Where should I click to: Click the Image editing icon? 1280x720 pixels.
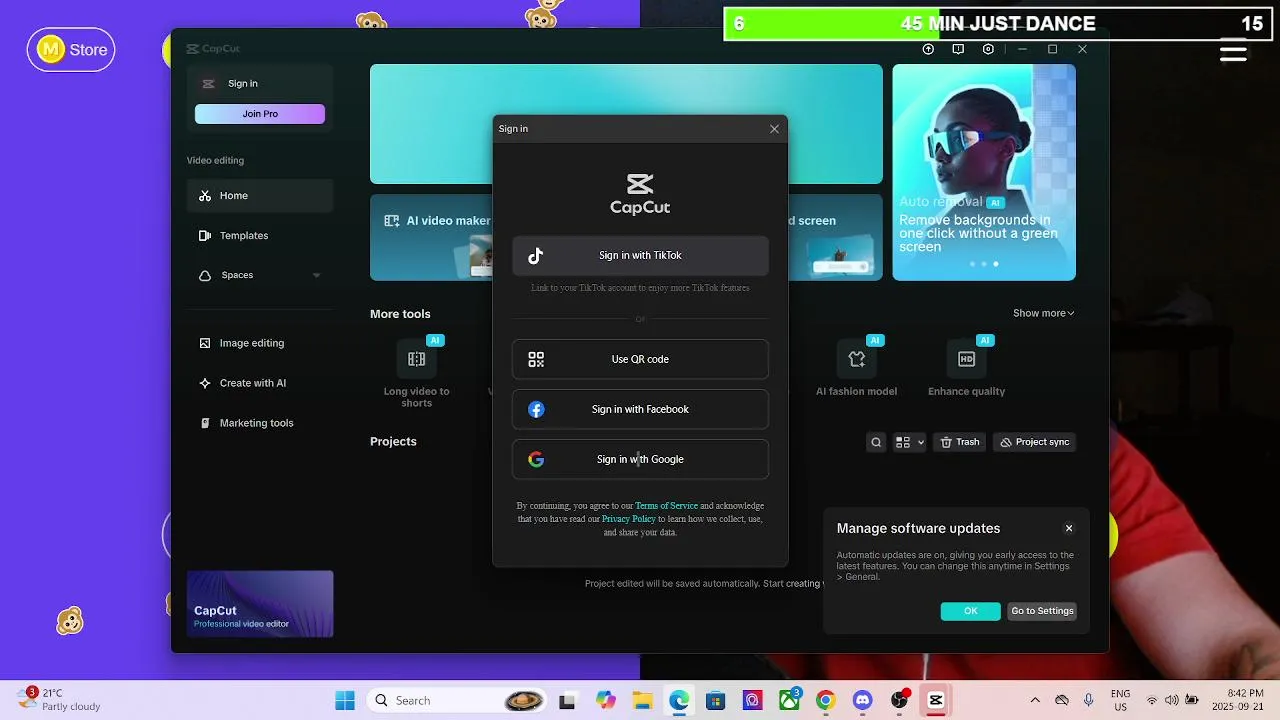pos(205,343)
